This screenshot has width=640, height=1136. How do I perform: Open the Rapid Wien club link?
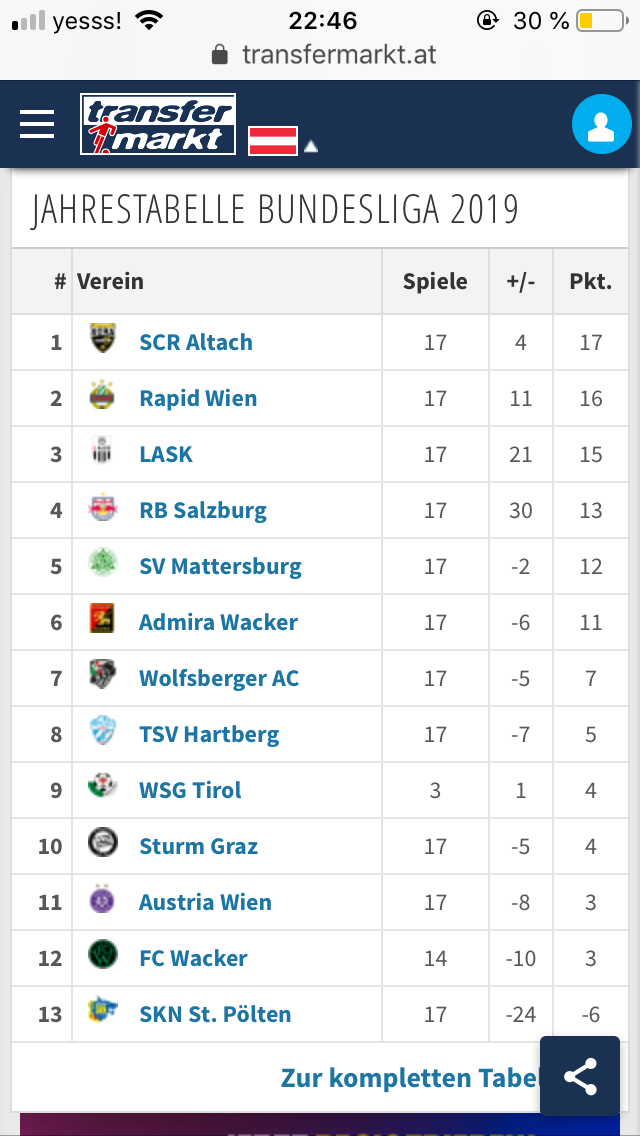point(198,398)
